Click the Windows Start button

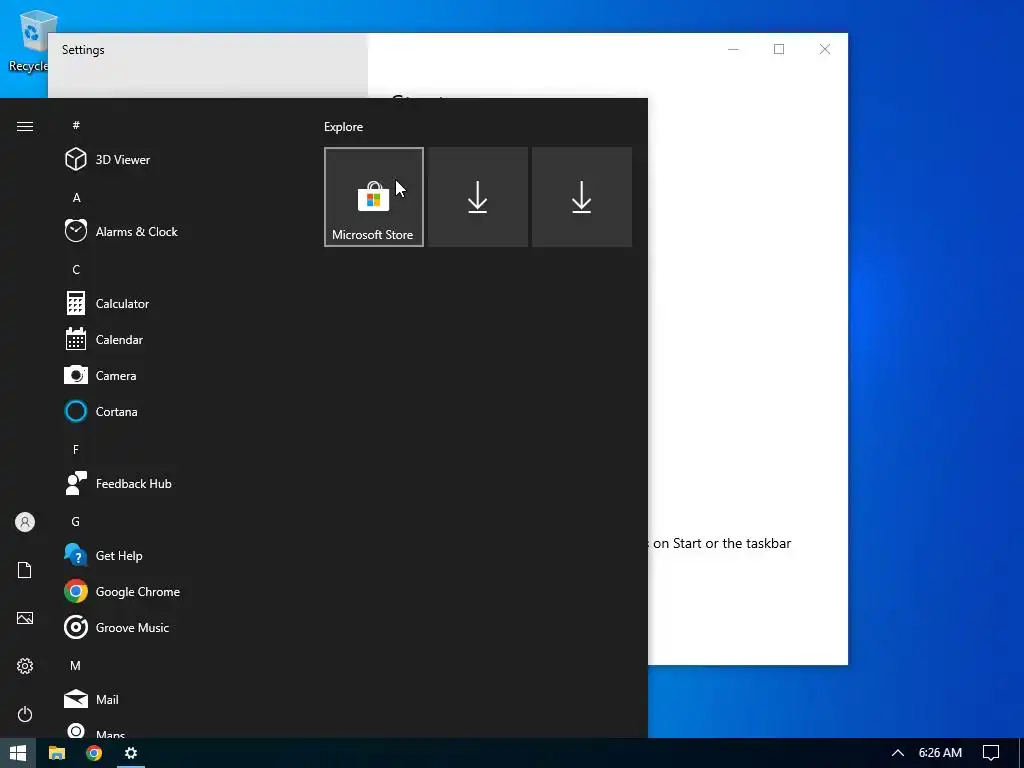pyautogui.click(x=18, y=753)
